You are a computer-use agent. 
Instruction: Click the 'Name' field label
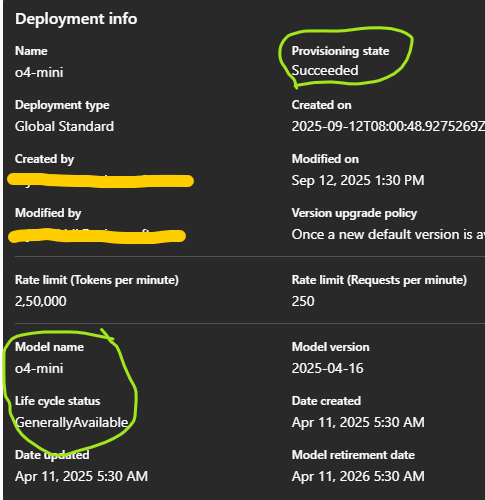click(31, 51)
